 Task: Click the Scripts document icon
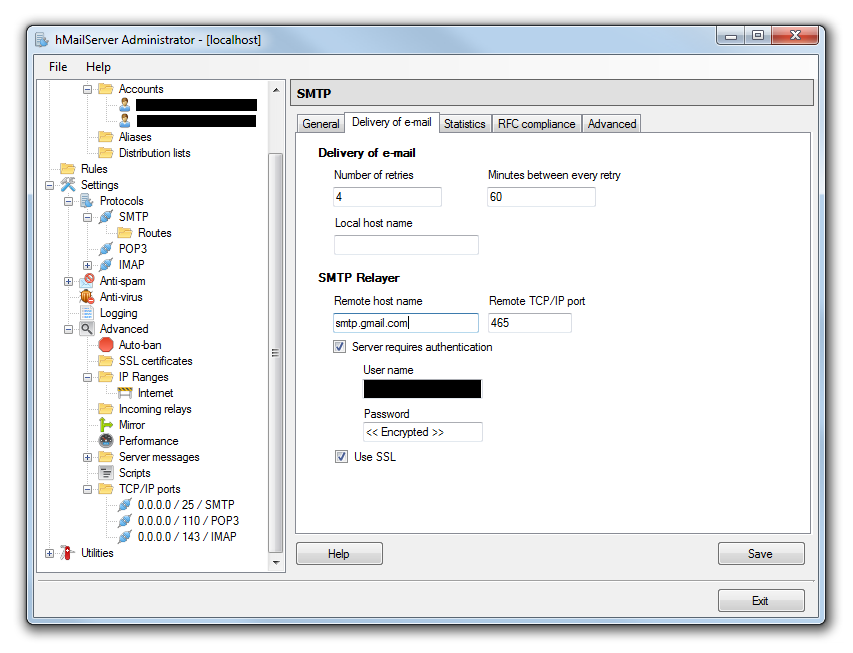click(x=106, y=473)
